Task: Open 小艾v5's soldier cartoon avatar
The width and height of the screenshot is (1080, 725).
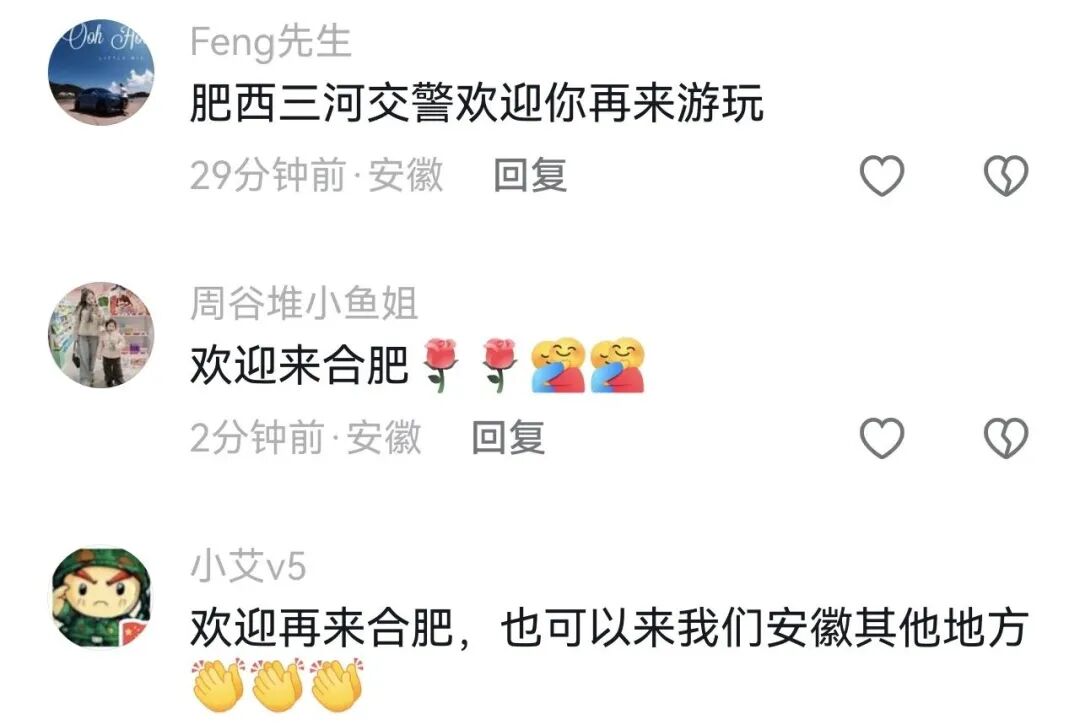Action: point(101,597)
